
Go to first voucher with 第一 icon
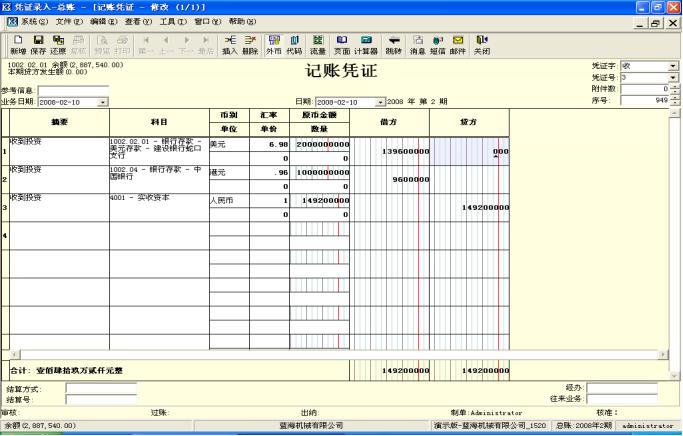tap(146, 45)
